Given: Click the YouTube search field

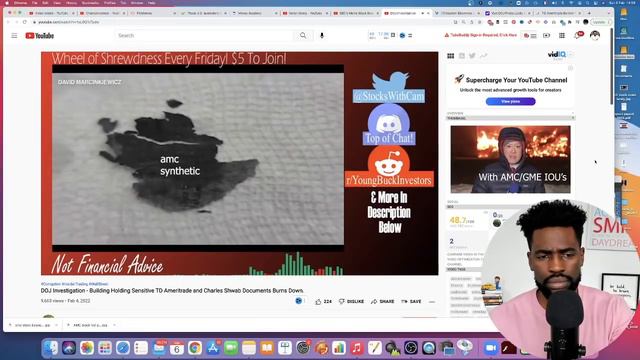Looking at the screenshot, I should coord(204,36).
